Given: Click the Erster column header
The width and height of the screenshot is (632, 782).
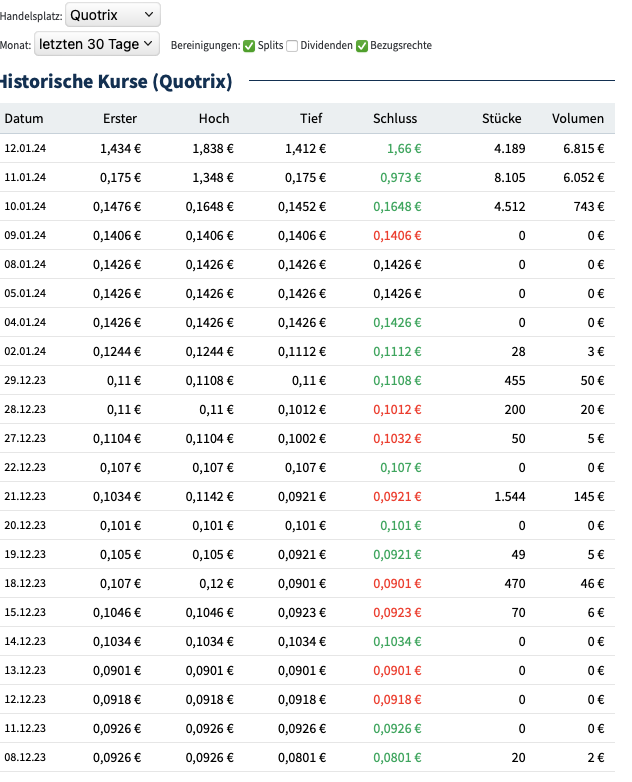Looking at the screenshot, I should tap(120, 118).
